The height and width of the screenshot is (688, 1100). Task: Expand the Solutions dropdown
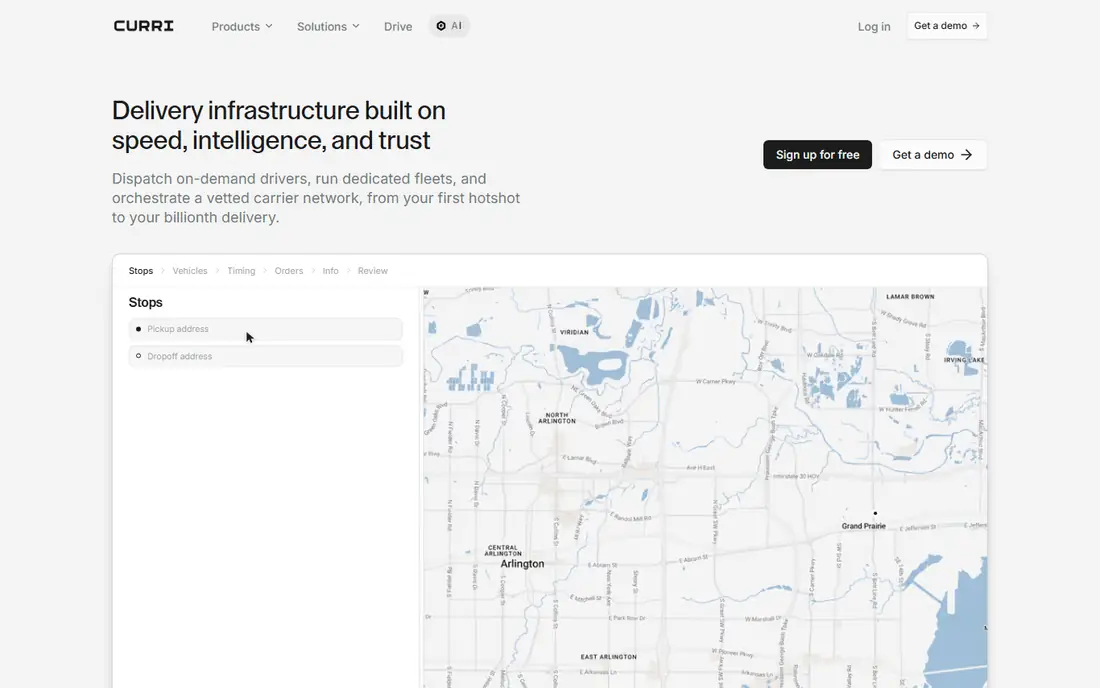[x=328, y=27]
